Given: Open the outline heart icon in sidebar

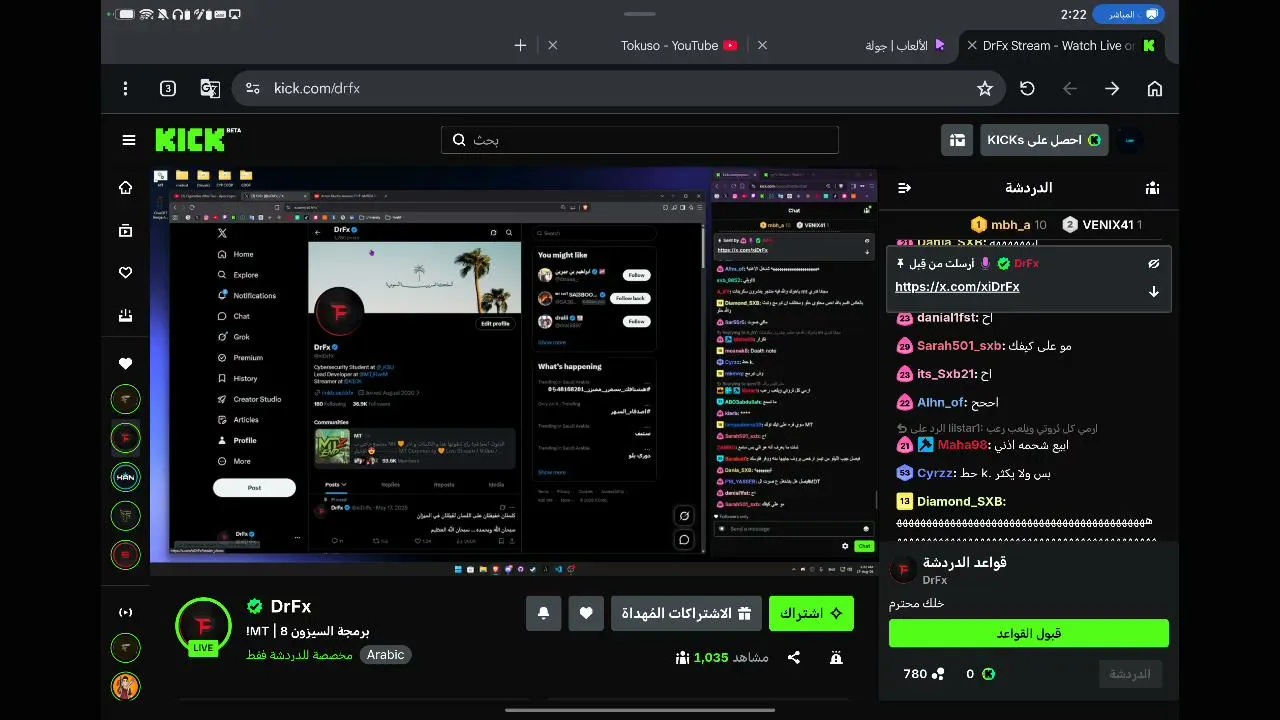Looking at the screenshot, I should coord(125,272).
